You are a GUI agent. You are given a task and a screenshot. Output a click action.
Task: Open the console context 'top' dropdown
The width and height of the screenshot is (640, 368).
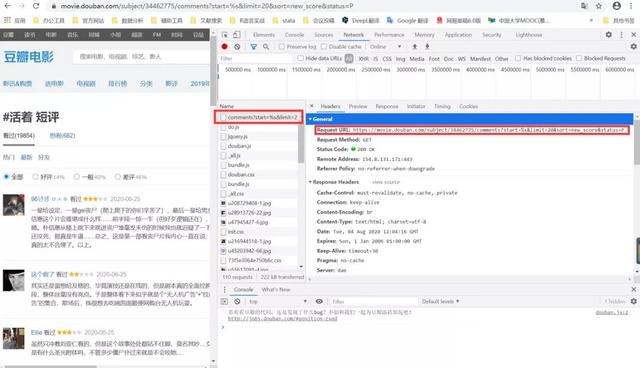pyautogui.click(x=277, y=301)
